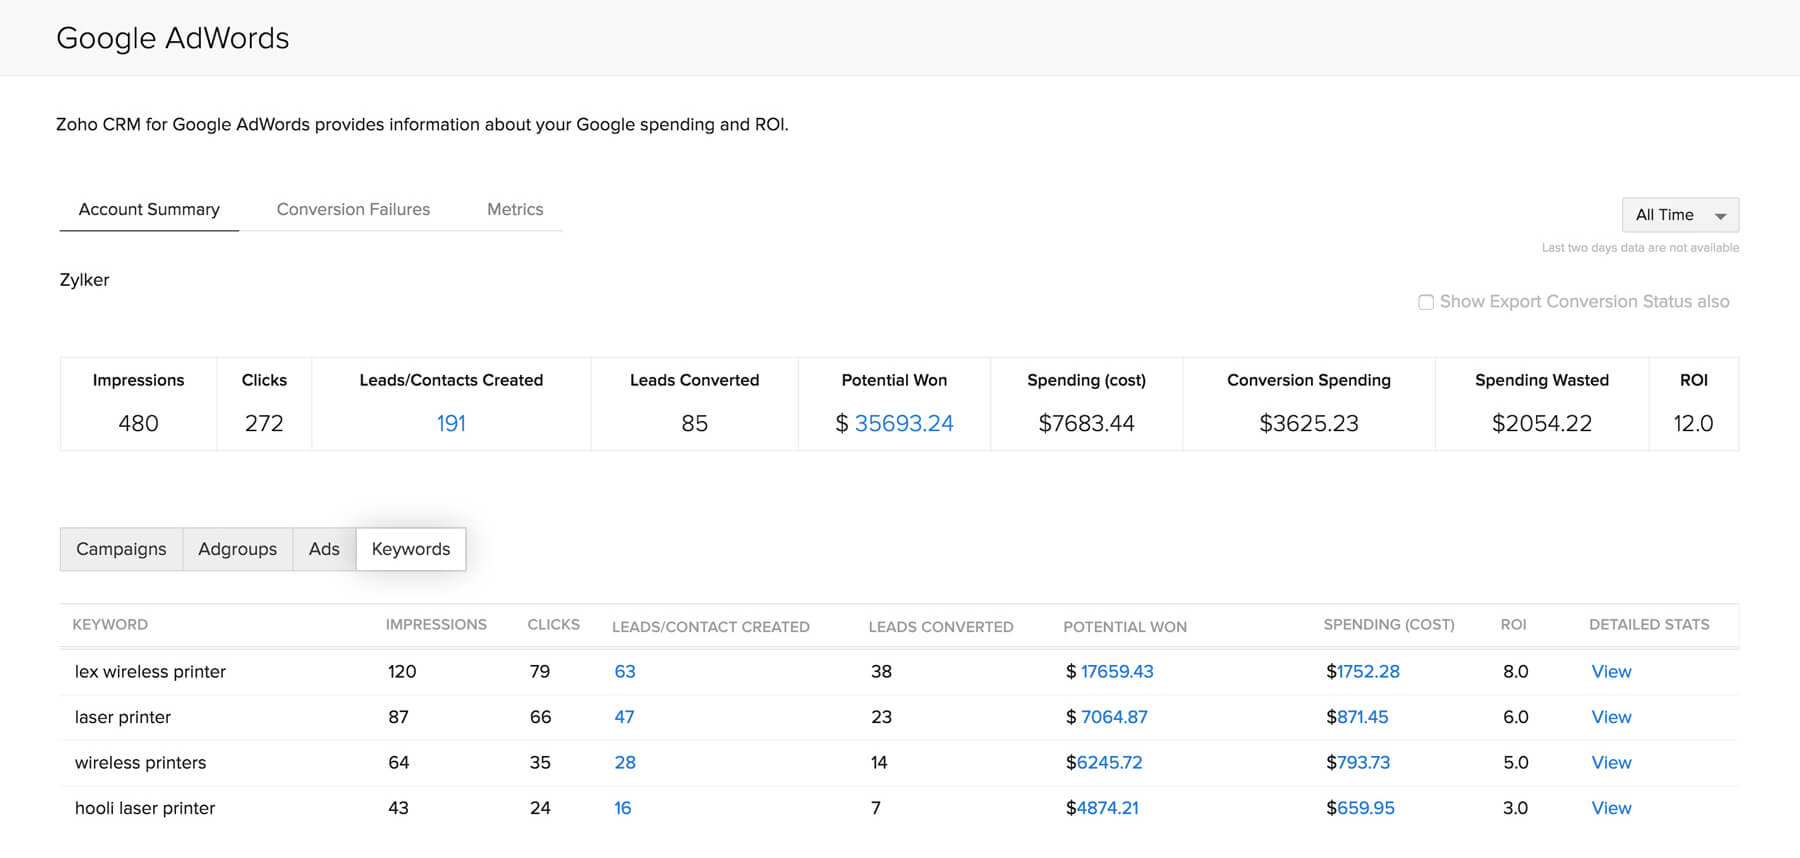View detailed stats for laser printer keyword
Viewport: 1800px width, 858px height.
[1611, 717]
